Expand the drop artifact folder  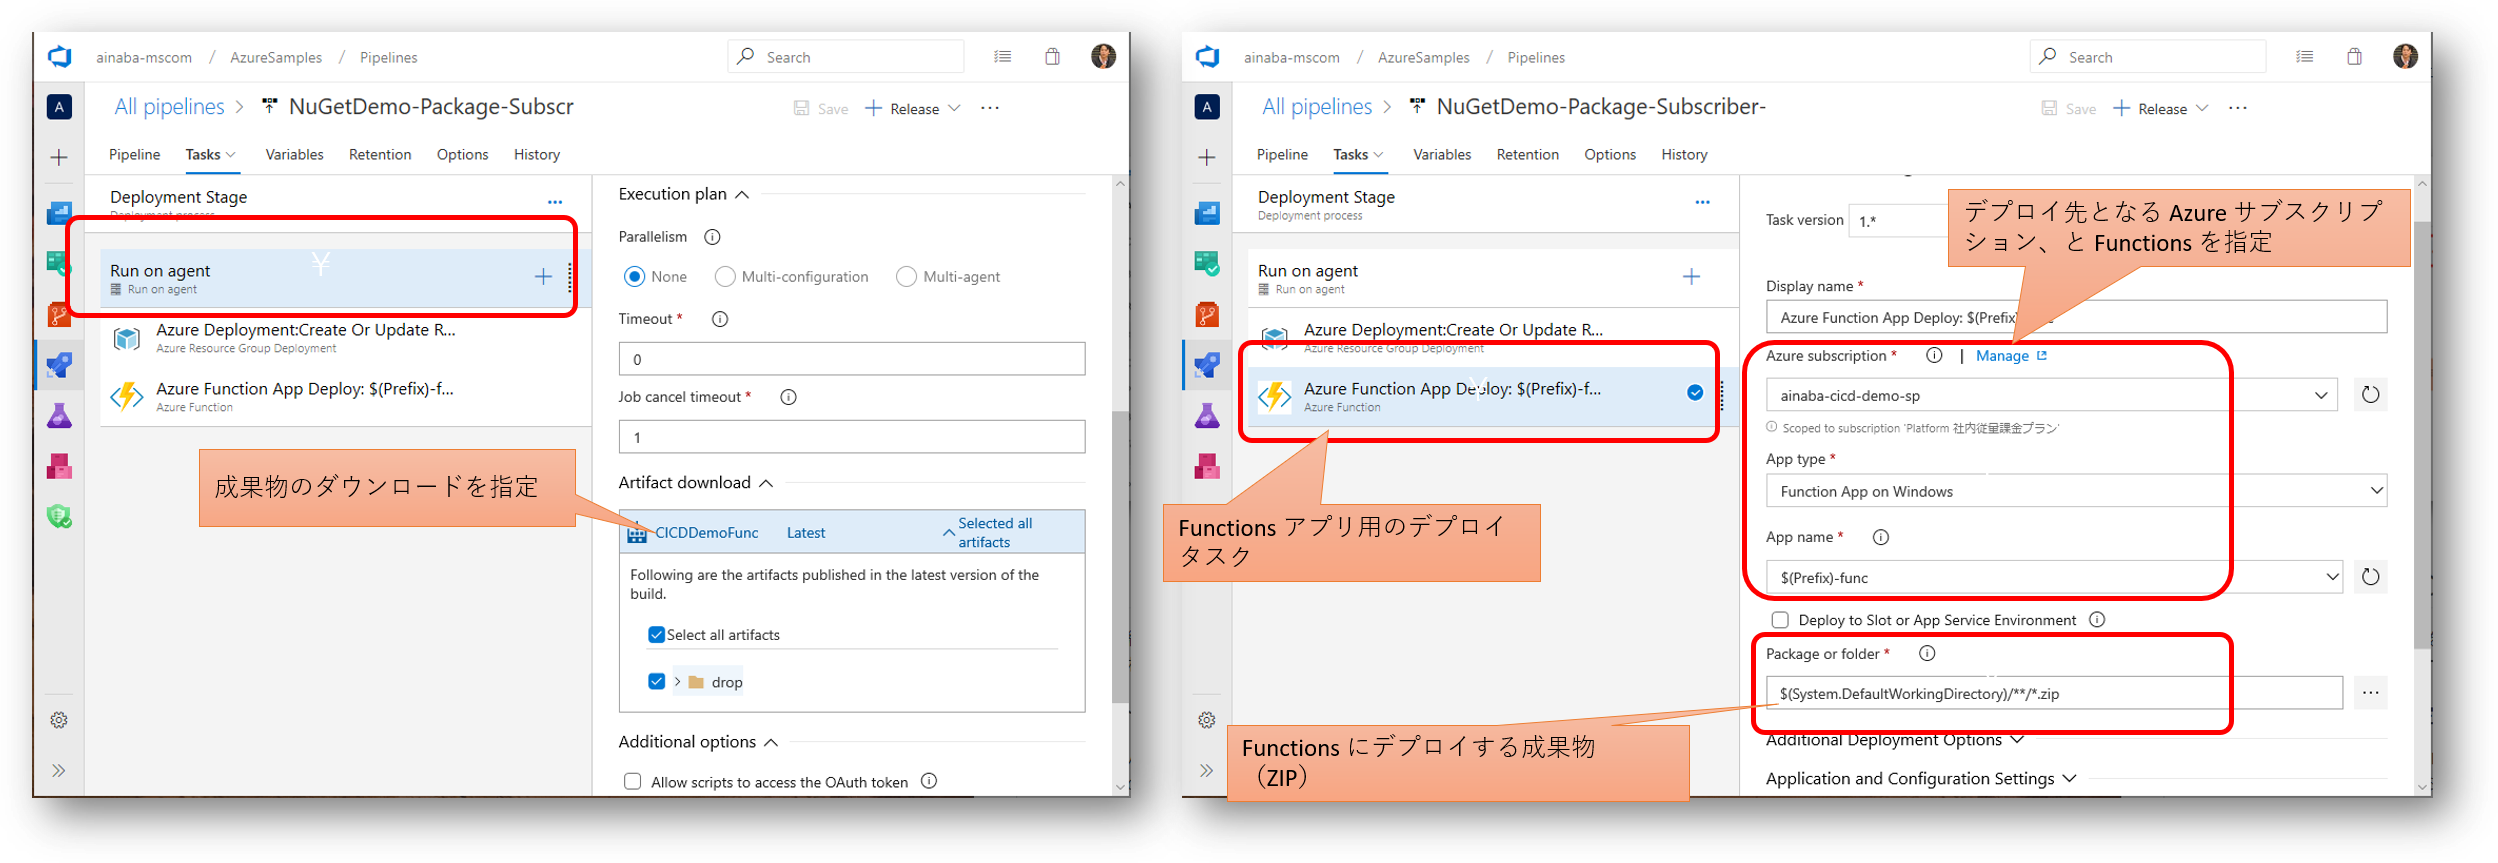(x=677, y=681)
